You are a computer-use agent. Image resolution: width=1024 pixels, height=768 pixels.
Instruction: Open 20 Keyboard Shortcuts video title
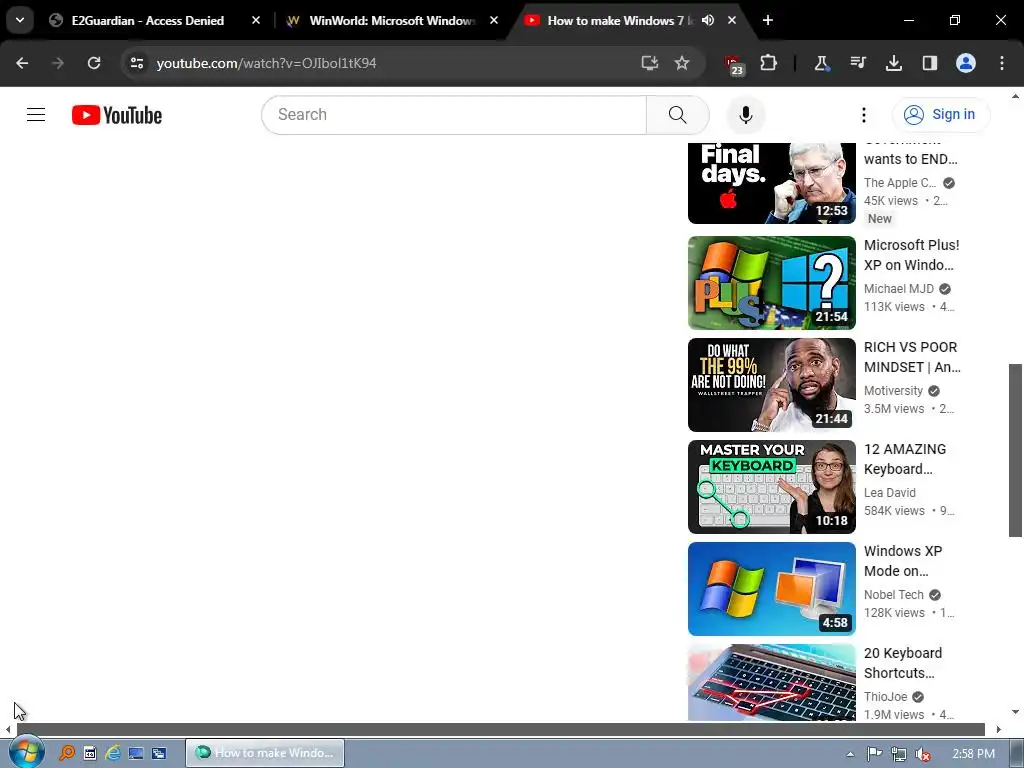[x=903, y=663]
